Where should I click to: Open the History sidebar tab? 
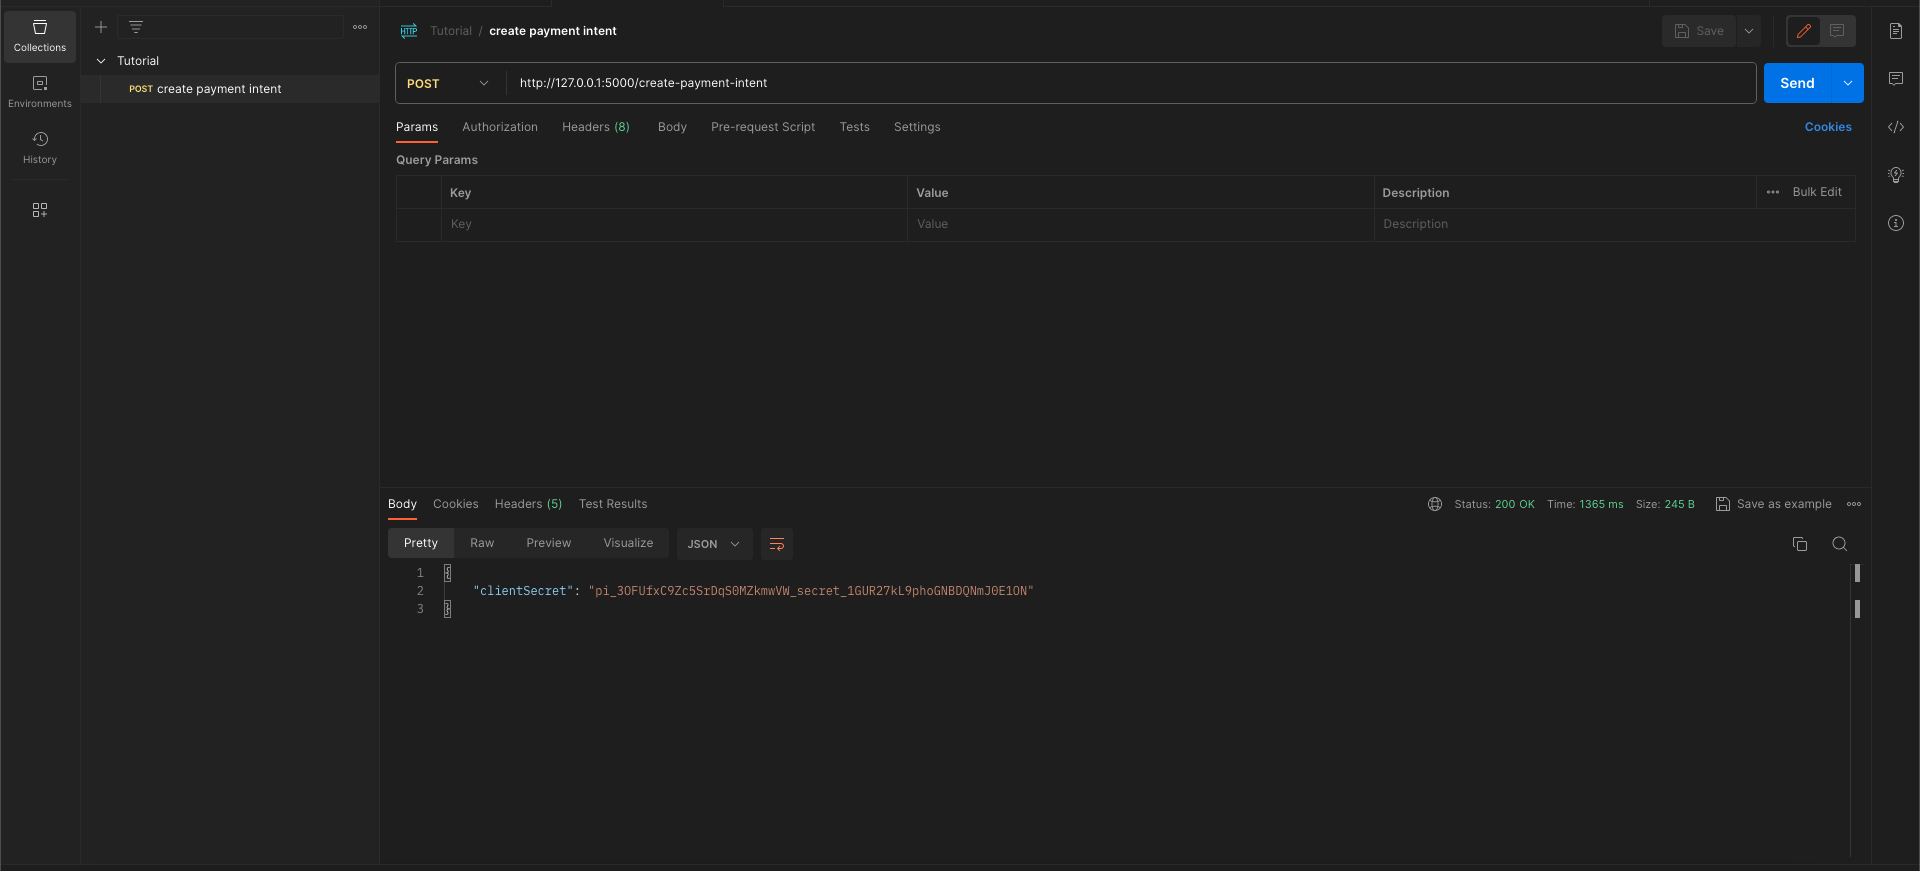[40, 148]
